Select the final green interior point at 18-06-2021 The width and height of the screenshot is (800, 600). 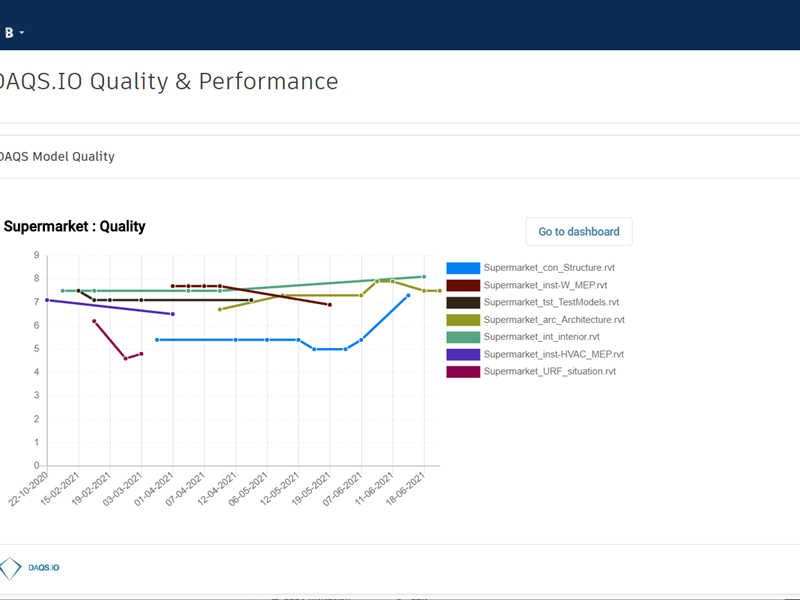click(x=424, y=277)
